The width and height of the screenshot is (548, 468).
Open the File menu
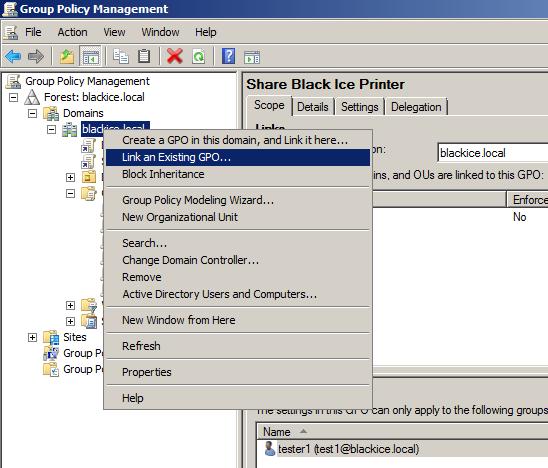33,32
